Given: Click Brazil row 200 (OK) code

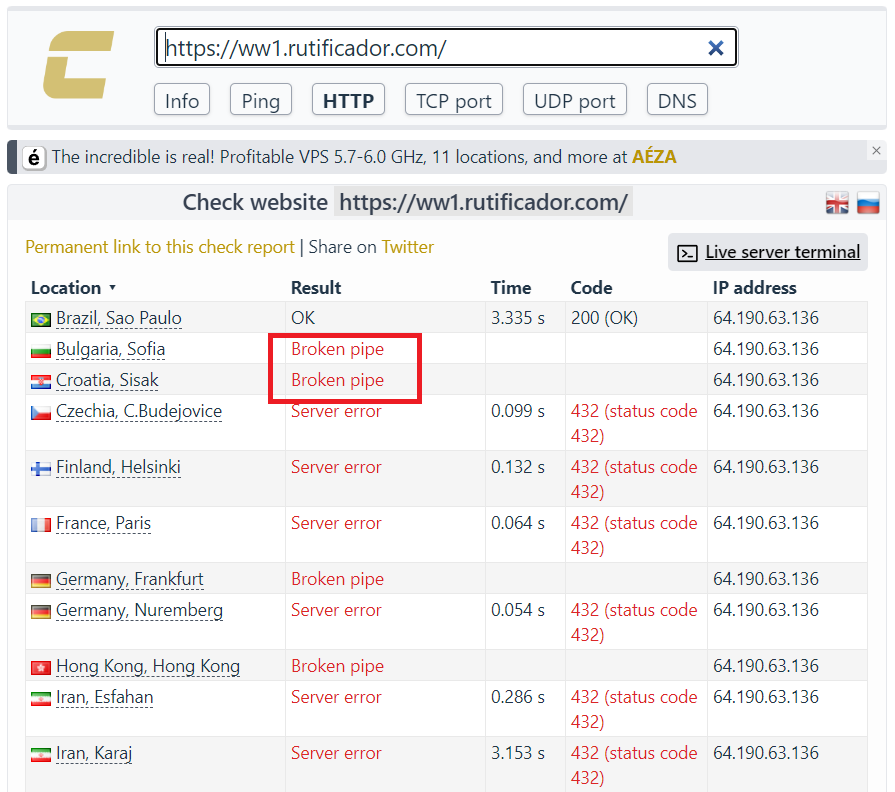Looking at the screenshot, I should [604, 318].
